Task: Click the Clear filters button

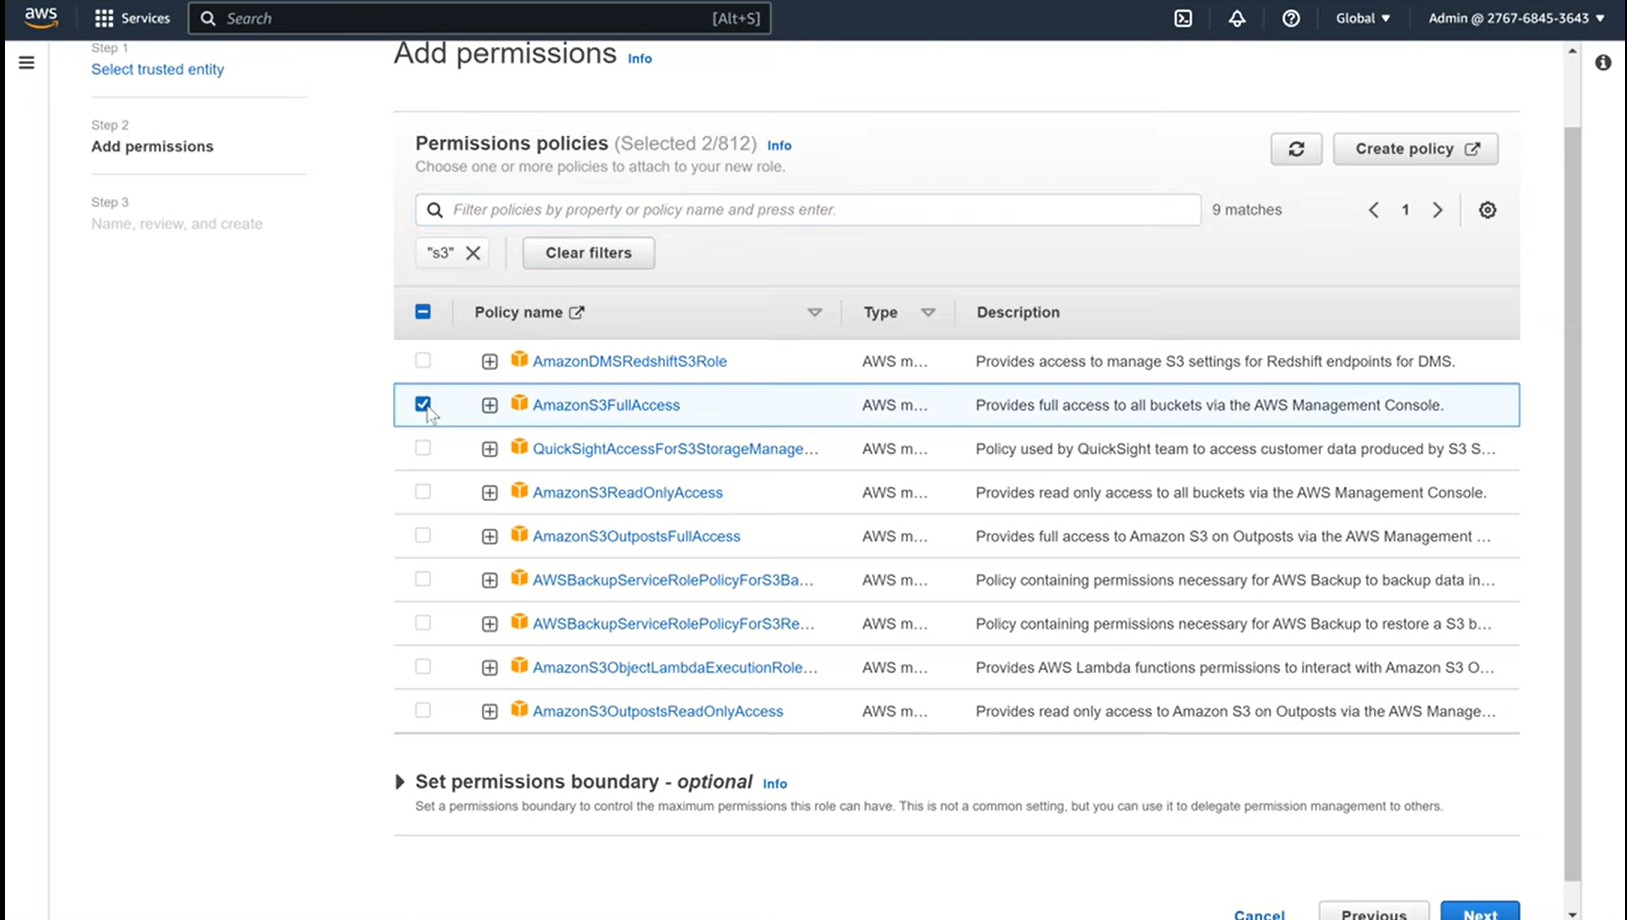Action: [588, 253]
